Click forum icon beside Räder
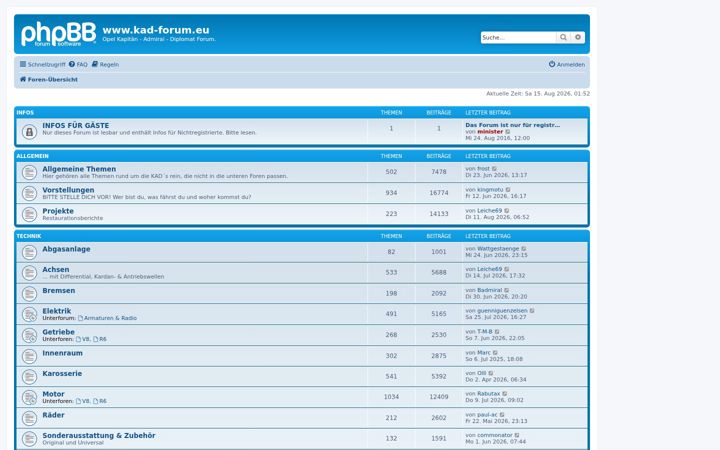 point(29,418)
